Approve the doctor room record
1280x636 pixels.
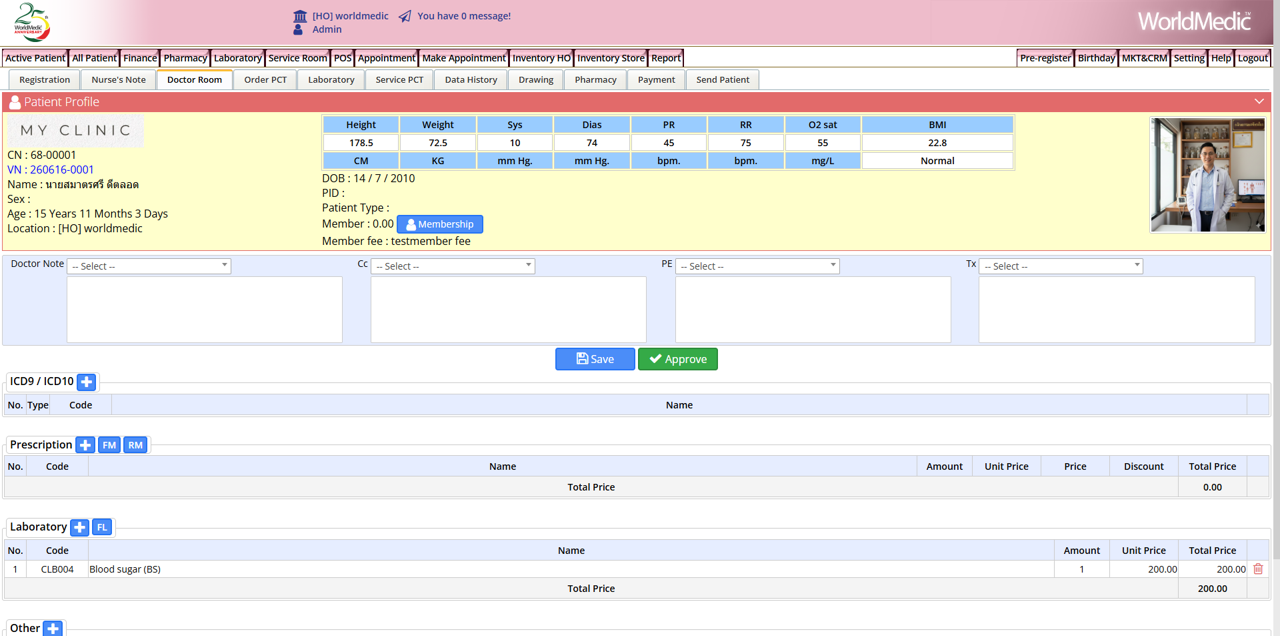click(678, 359)
